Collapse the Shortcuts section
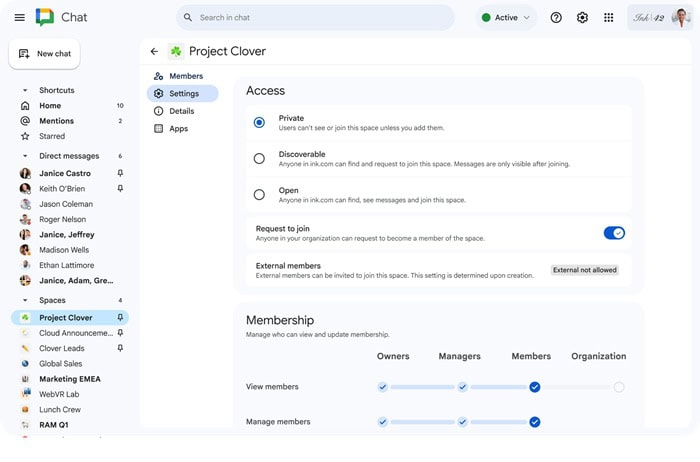This screenshot has width=700, height=462. click(x=25, y=90)
